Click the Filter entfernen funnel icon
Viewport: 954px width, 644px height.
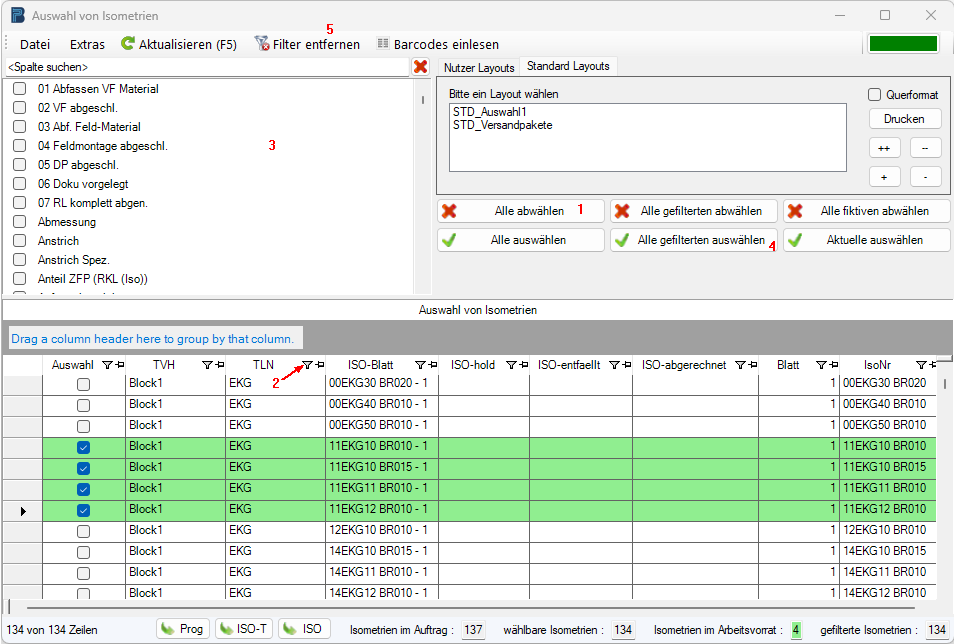coord(262,44)
